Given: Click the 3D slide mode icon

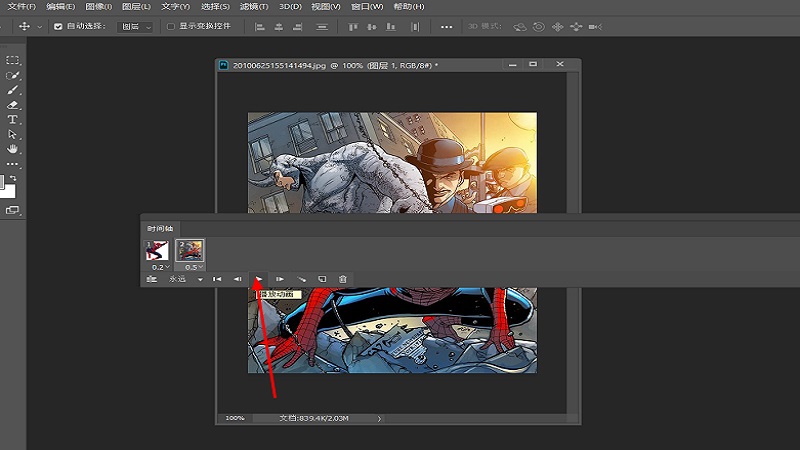Looking at the screenshot, I should click(x=576, y=27).
